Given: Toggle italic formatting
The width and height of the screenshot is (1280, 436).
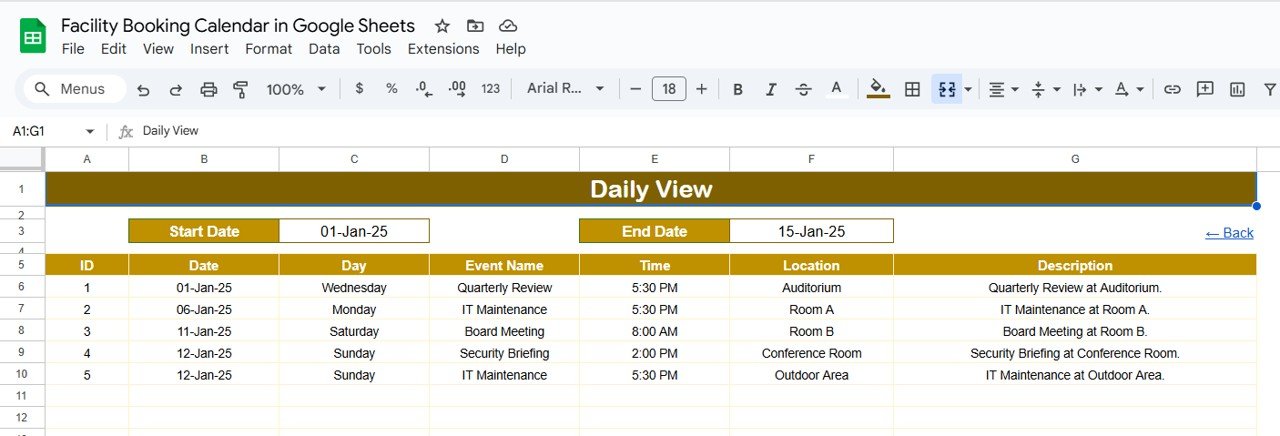Looking at the screenshot, I should click(x=771, y=89).
